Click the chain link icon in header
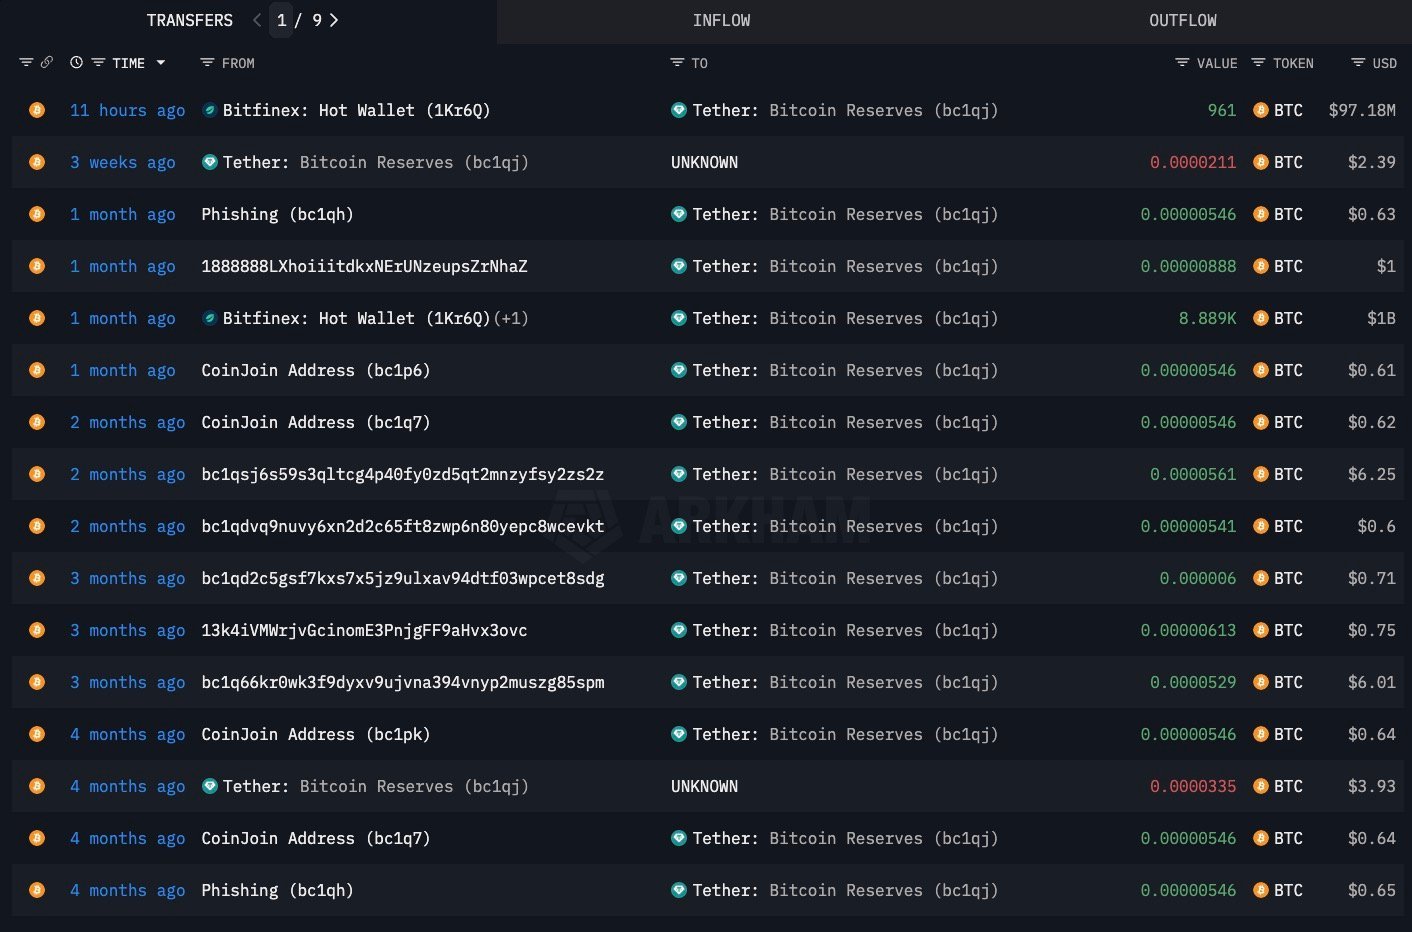1412x932 pixels. tap(46, 62)
